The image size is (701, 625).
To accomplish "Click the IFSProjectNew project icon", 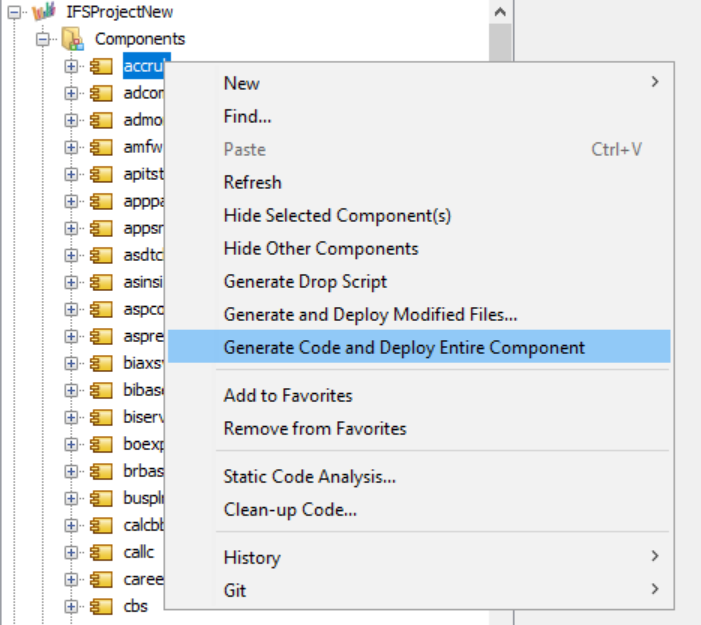I will pos(43,13).
